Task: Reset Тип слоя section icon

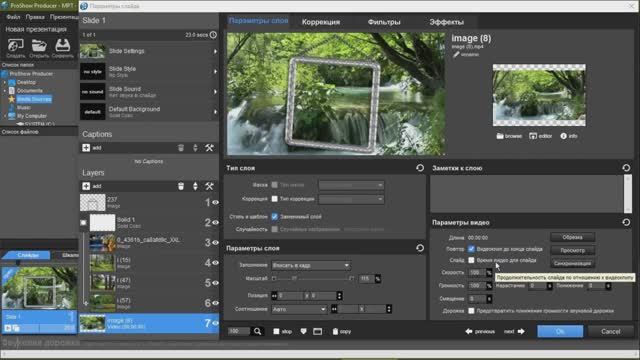Action: pos(420,168)
